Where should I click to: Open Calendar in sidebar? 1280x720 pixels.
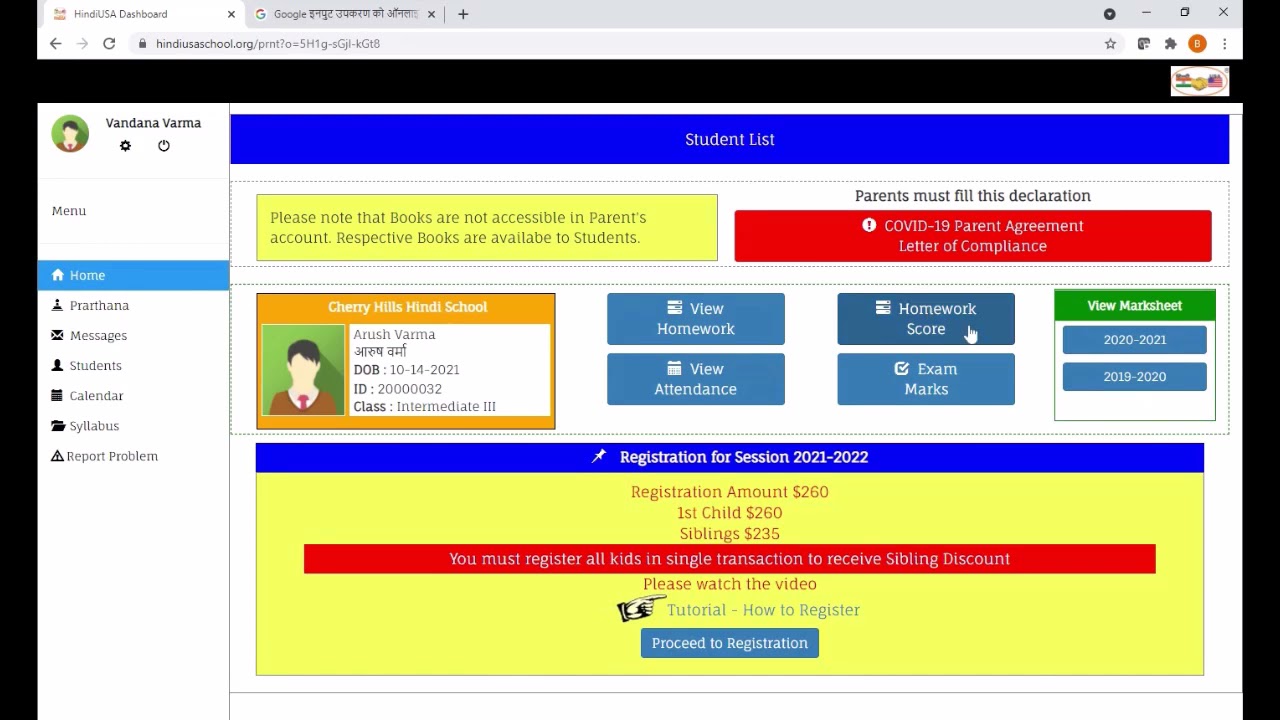pyautogui.click(x=133, y=395)
